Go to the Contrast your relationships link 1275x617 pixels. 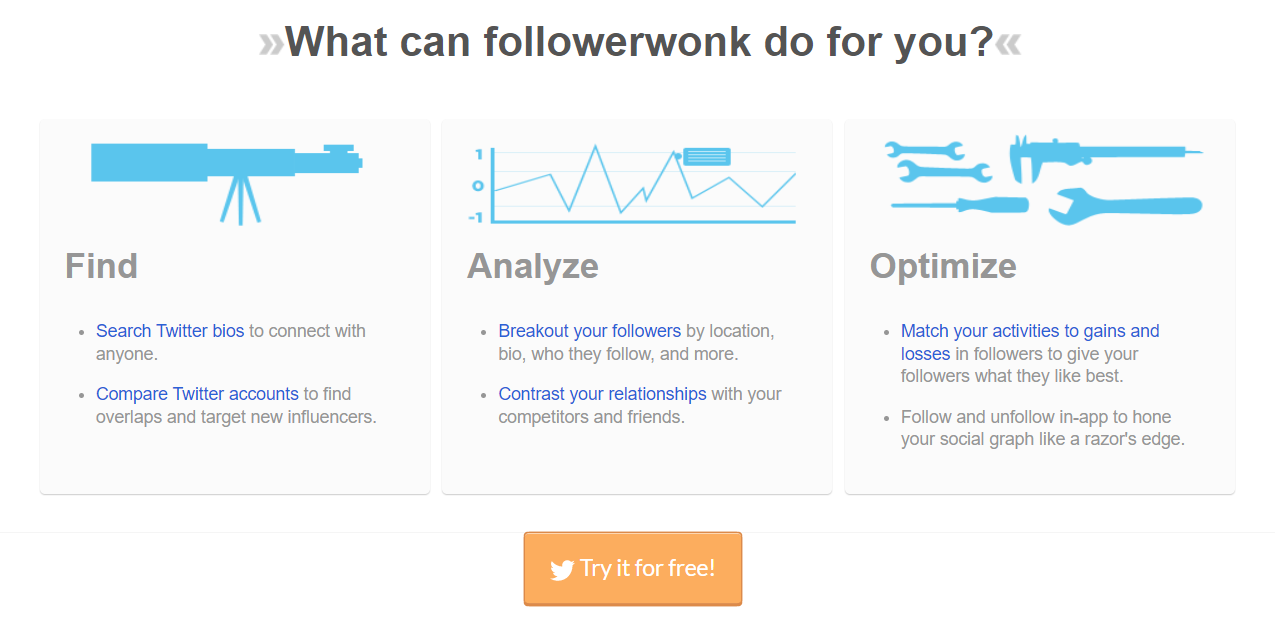[x=602, y=394]
